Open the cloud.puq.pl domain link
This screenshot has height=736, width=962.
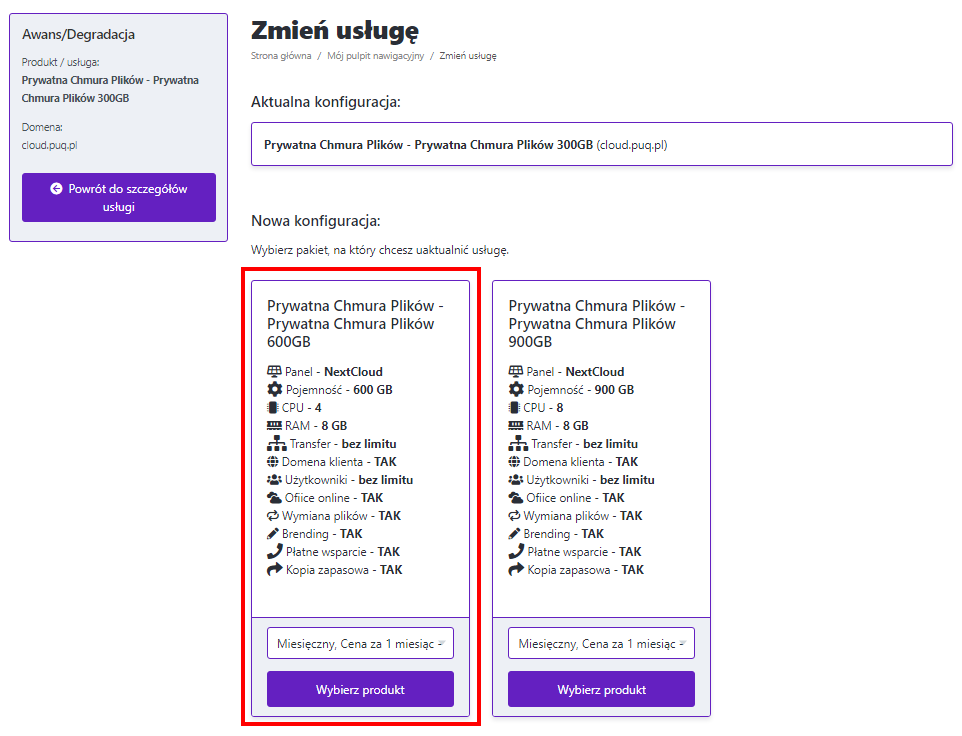tap(50, 145)
